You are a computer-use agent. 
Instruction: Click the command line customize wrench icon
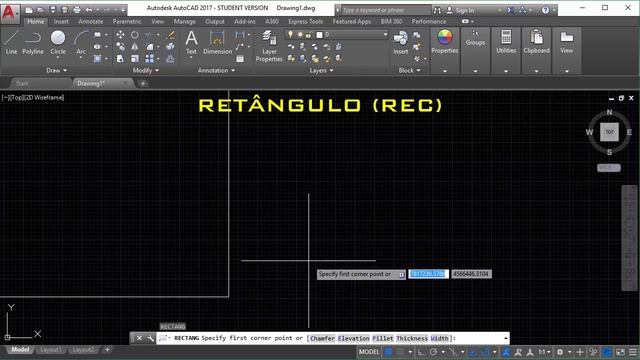[150, 338]
